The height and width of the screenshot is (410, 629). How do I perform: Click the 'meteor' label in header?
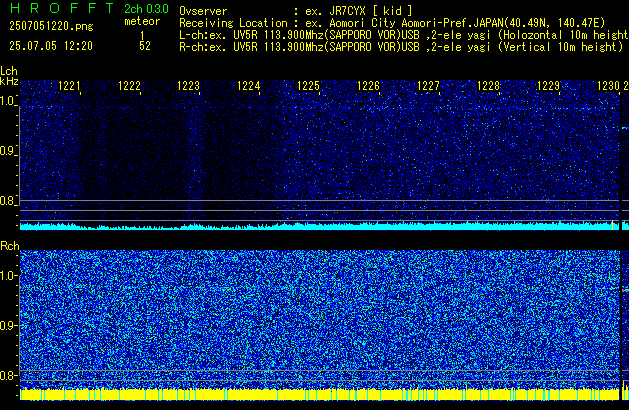[142, 21]
